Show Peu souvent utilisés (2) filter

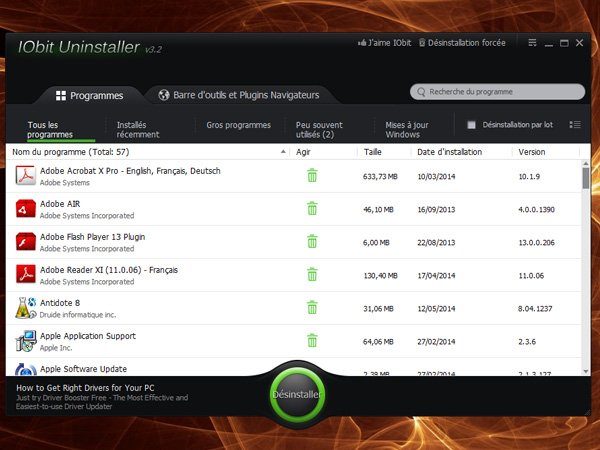(x=319, y=129)
